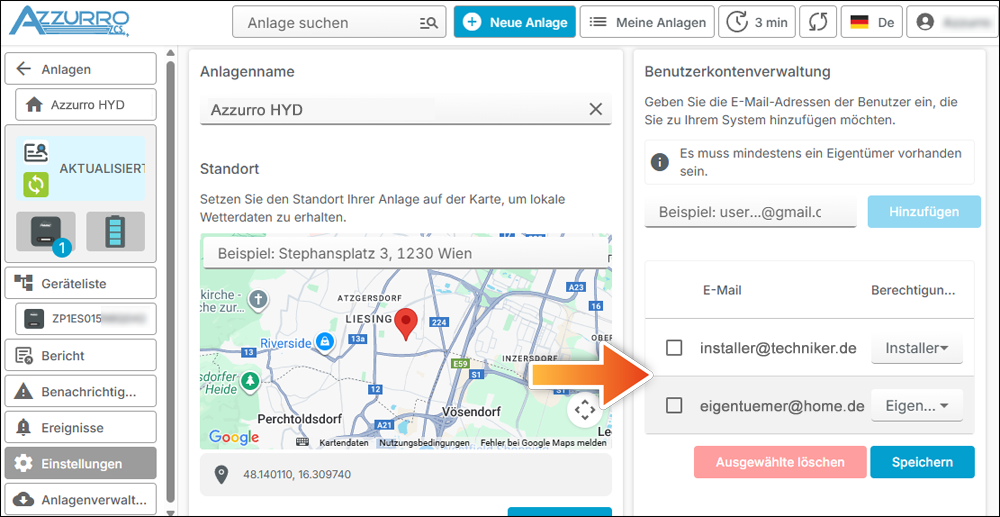Open the user account profile icon
1000x517 pixels.
point(925,22)
